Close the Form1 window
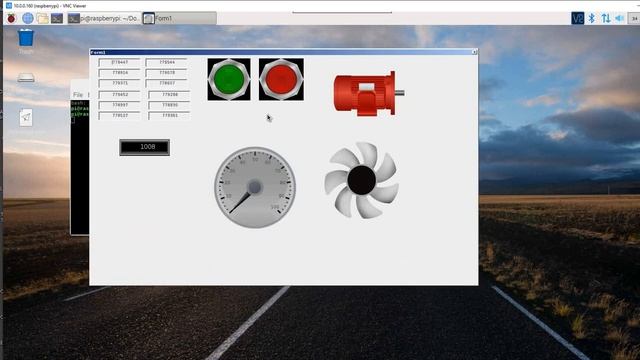Viewport: 640px width, 360px height. coord(474,52)
